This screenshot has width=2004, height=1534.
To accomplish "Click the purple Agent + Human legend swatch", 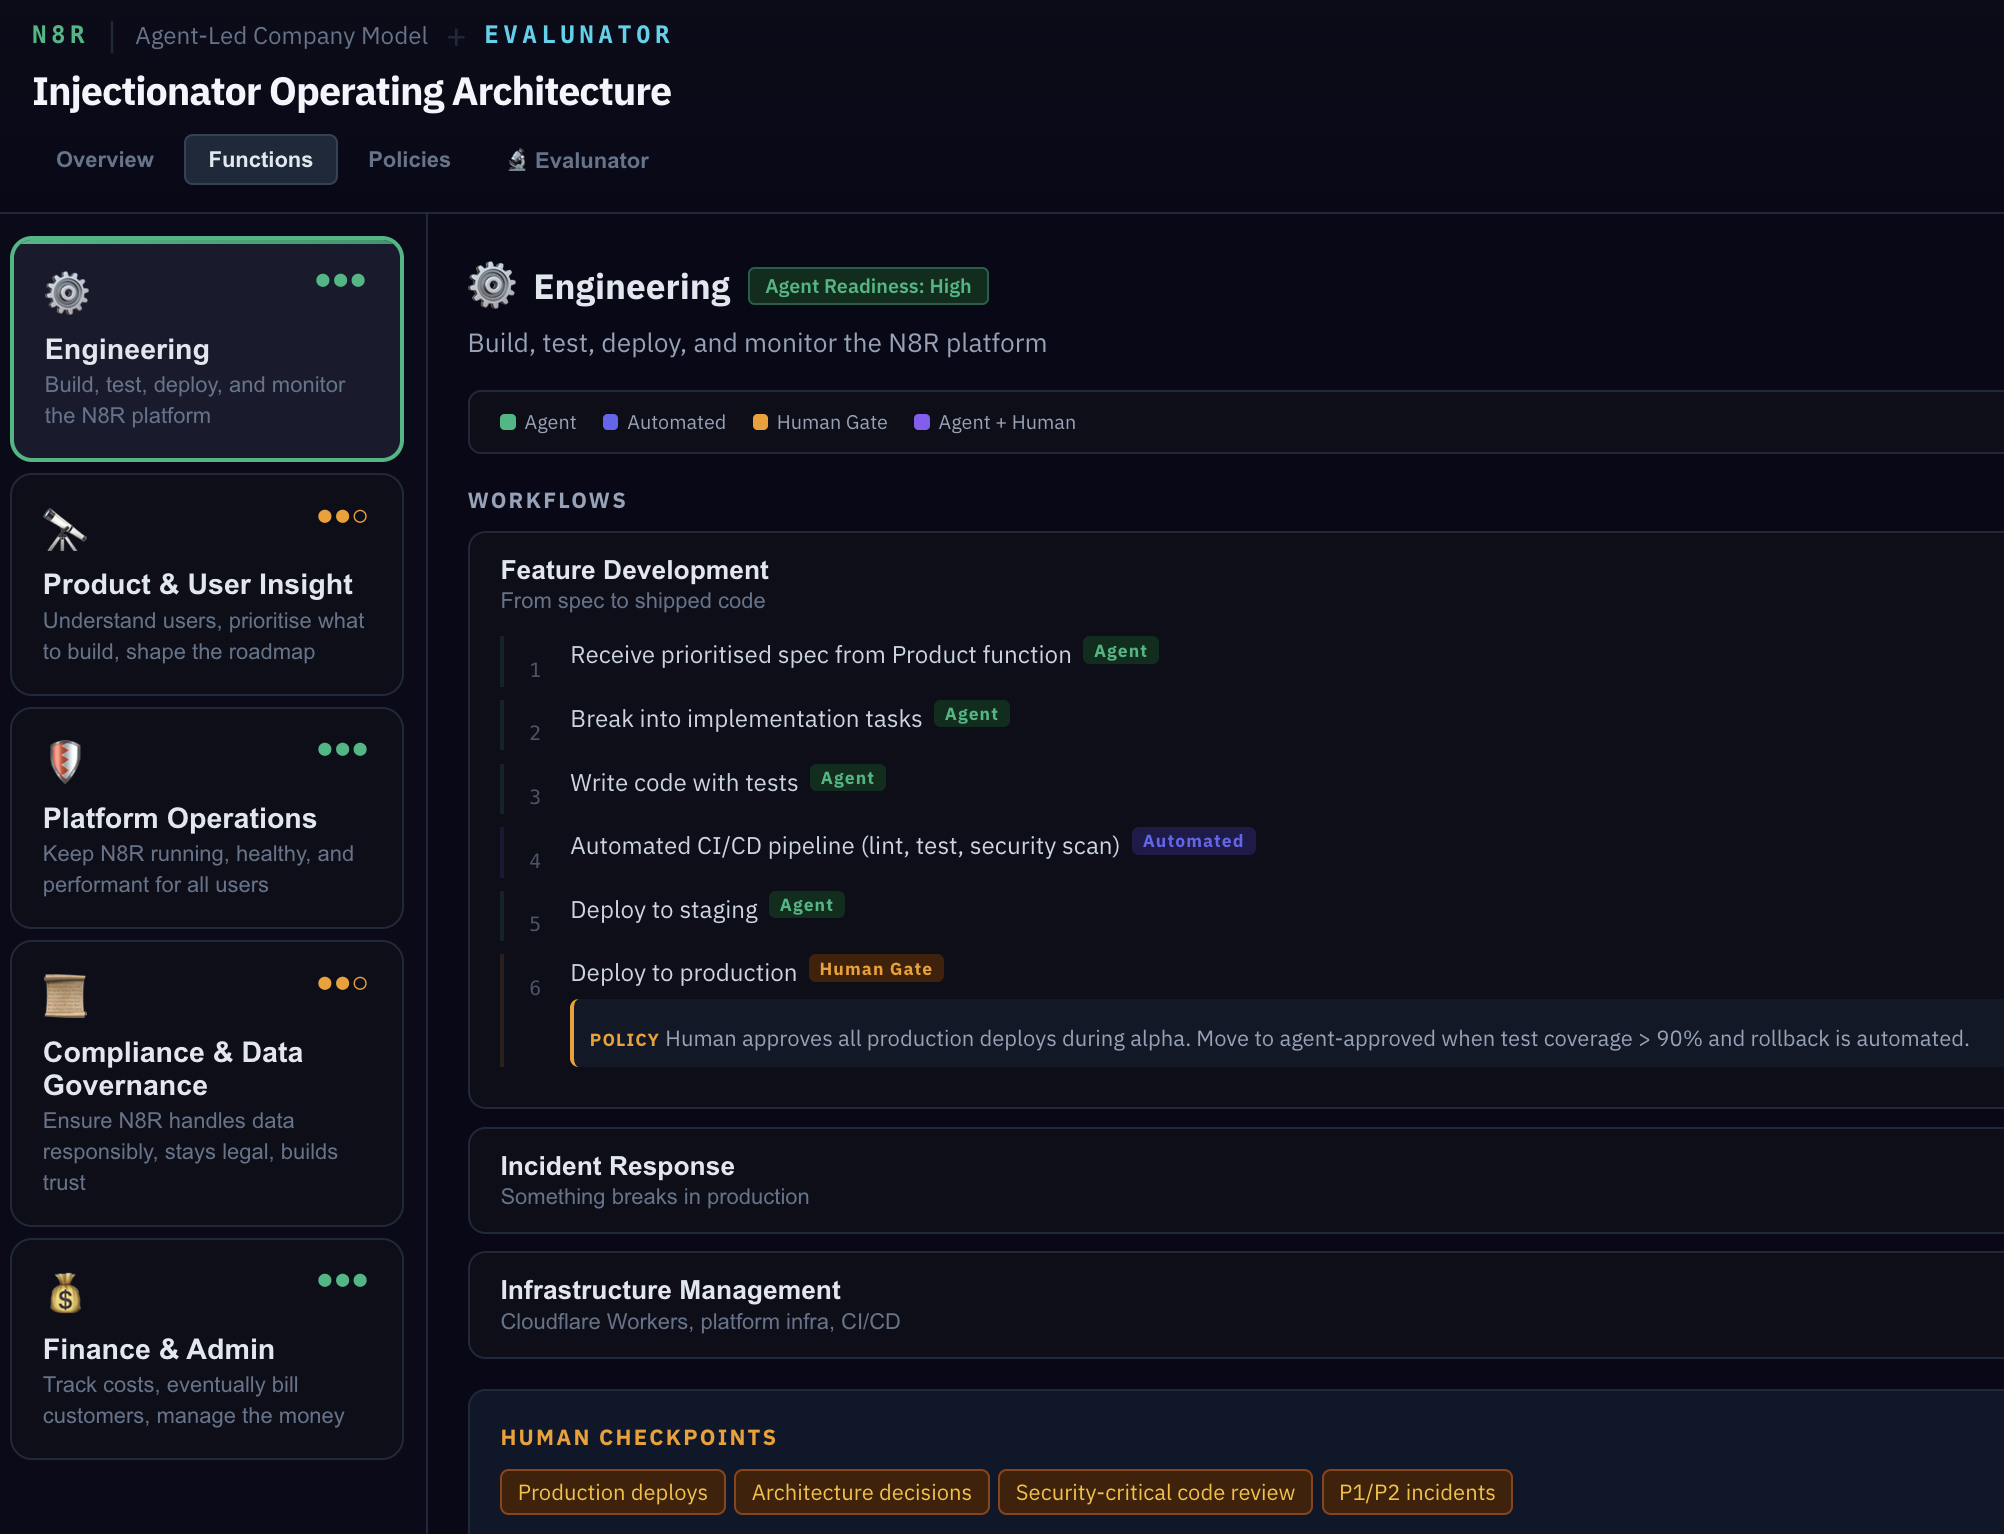I will [922, 422].
